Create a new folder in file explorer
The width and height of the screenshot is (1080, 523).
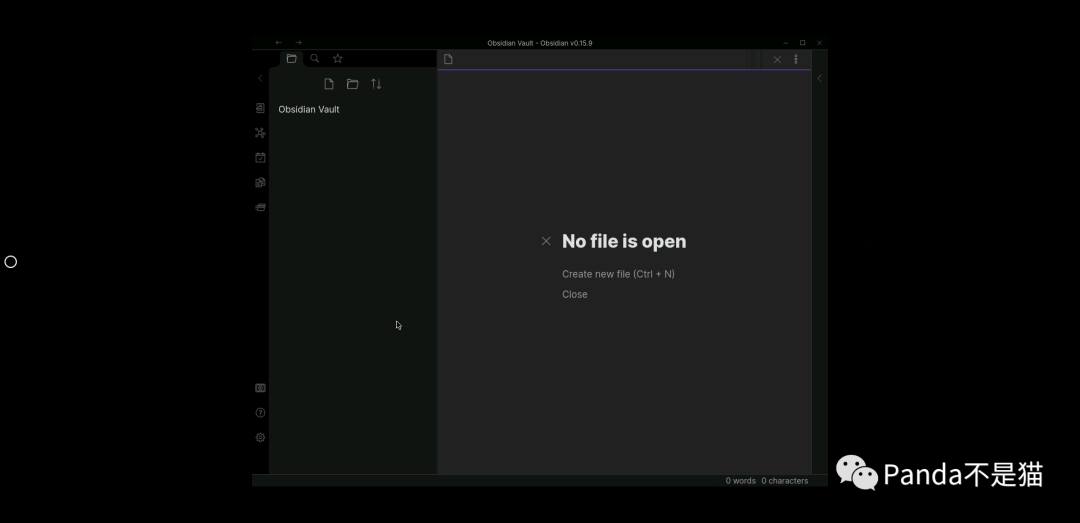353,84
